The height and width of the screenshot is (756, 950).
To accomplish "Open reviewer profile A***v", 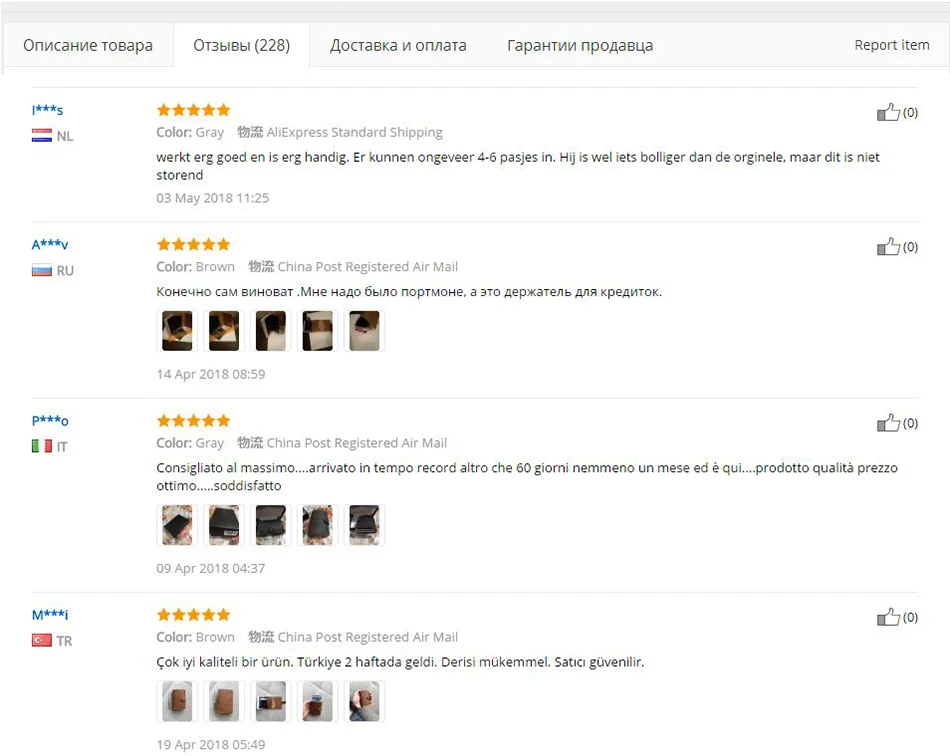I will [x=50, y=244].
